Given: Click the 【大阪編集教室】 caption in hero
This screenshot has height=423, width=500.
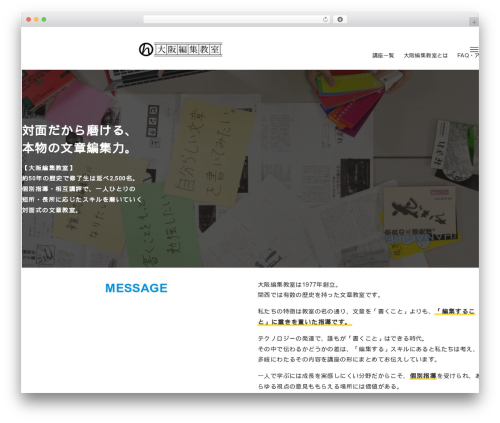Looking at the screenshot, I should point(48,168).
